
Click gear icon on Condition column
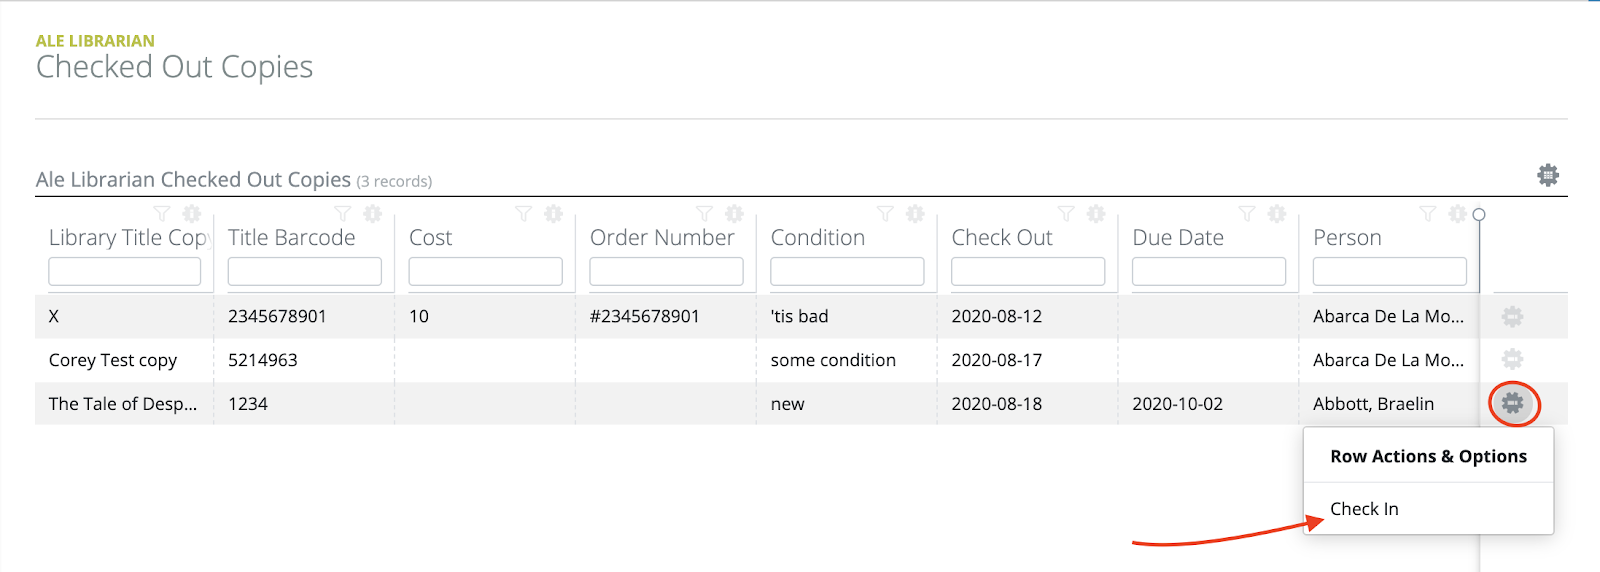pos(915,214)
